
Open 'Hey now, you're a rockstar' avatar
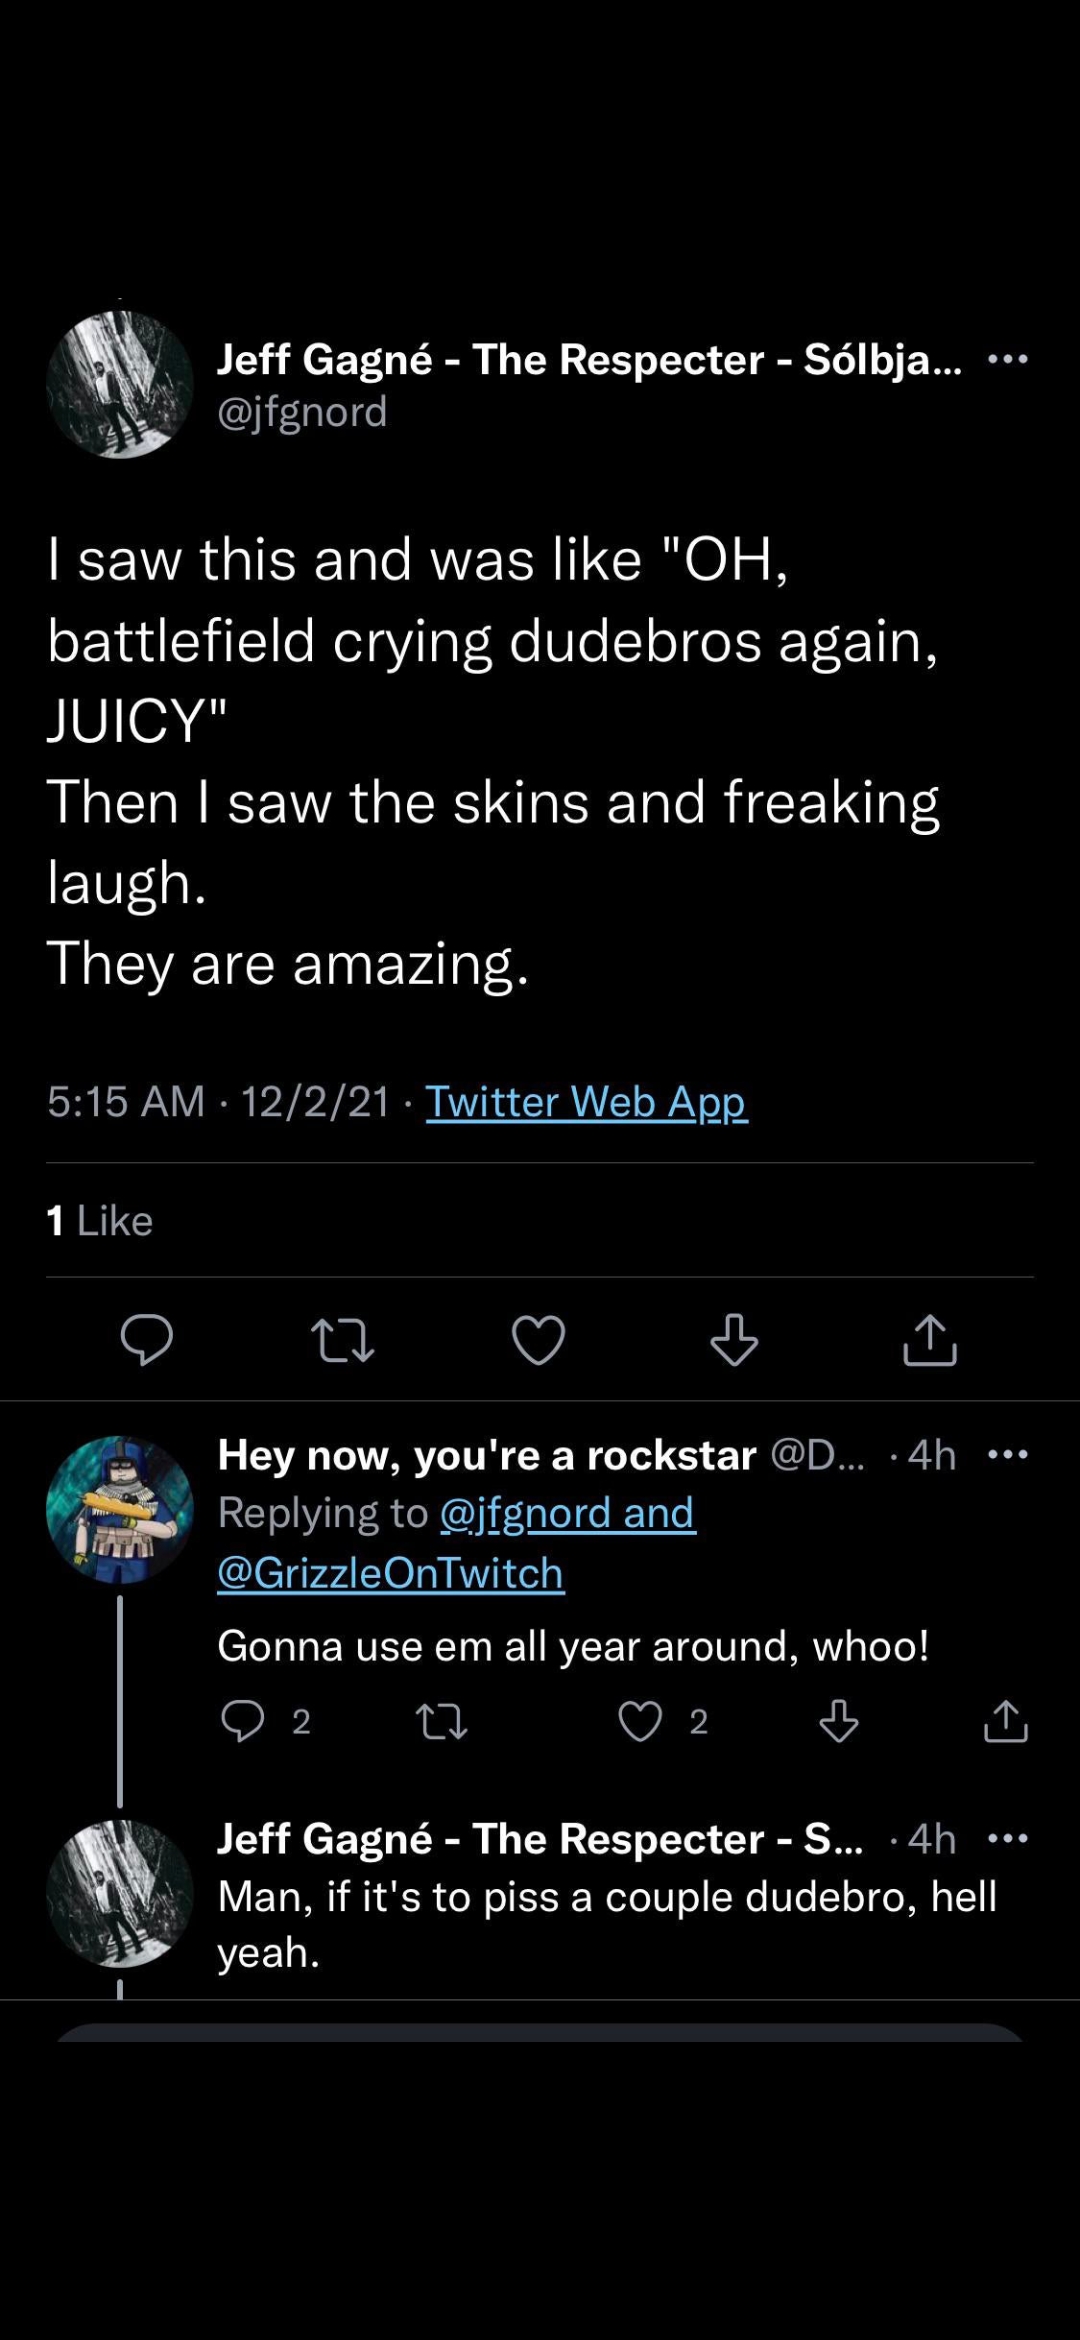pyautogui.click(x=120, y=1509)
